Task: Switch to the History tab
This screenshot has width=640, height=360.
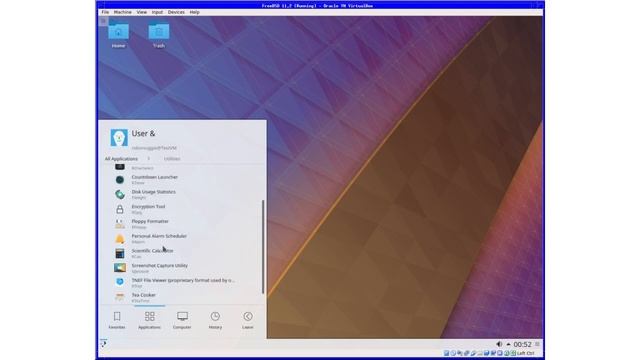Action: click(215, 320)
